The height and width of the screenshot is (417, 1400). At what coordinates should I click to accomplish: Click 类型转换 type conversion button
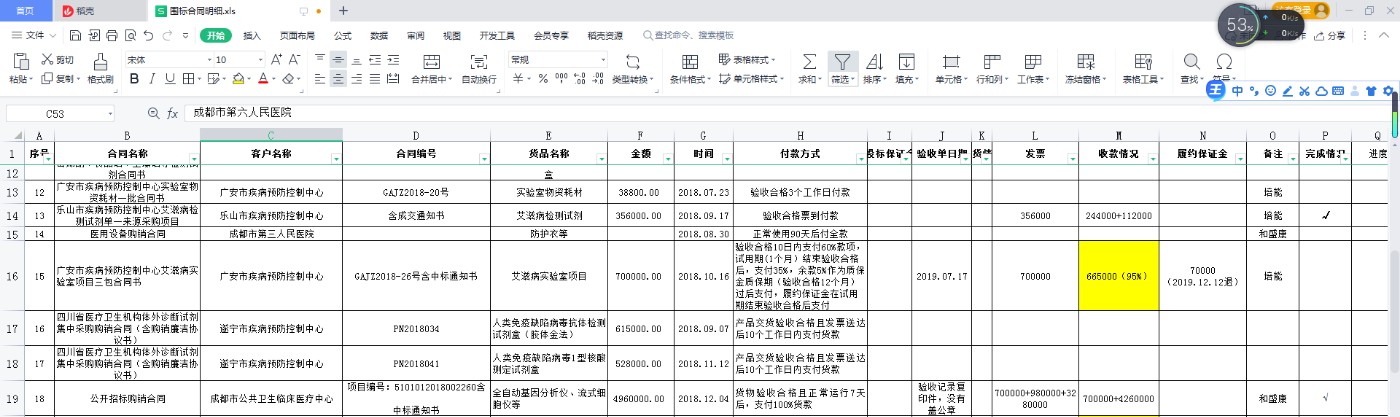coord(632,68)
